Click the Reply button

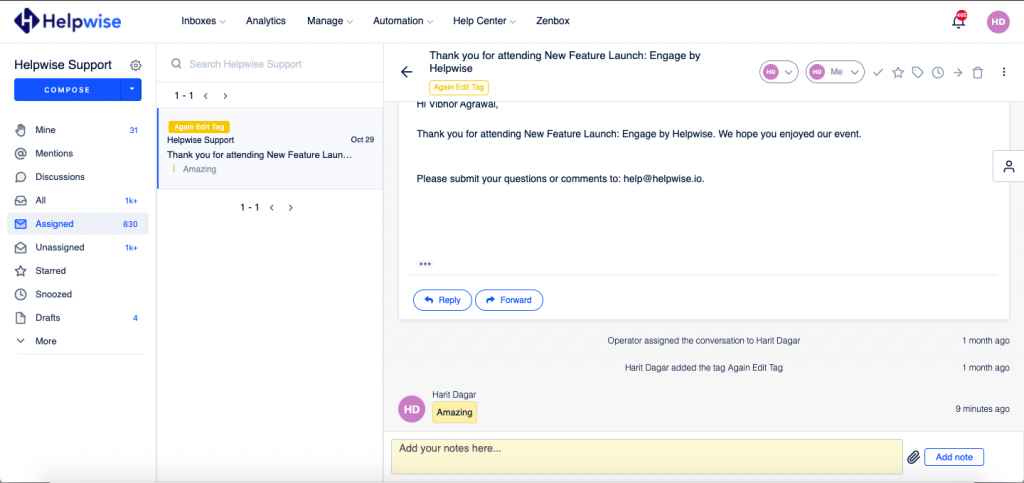(x=442, y=300)
